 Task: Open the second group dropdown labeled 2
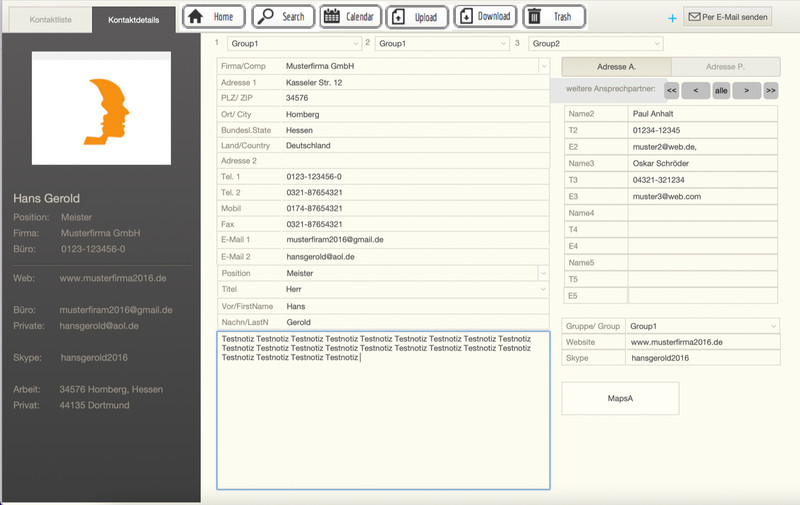(x=442, y=43)
